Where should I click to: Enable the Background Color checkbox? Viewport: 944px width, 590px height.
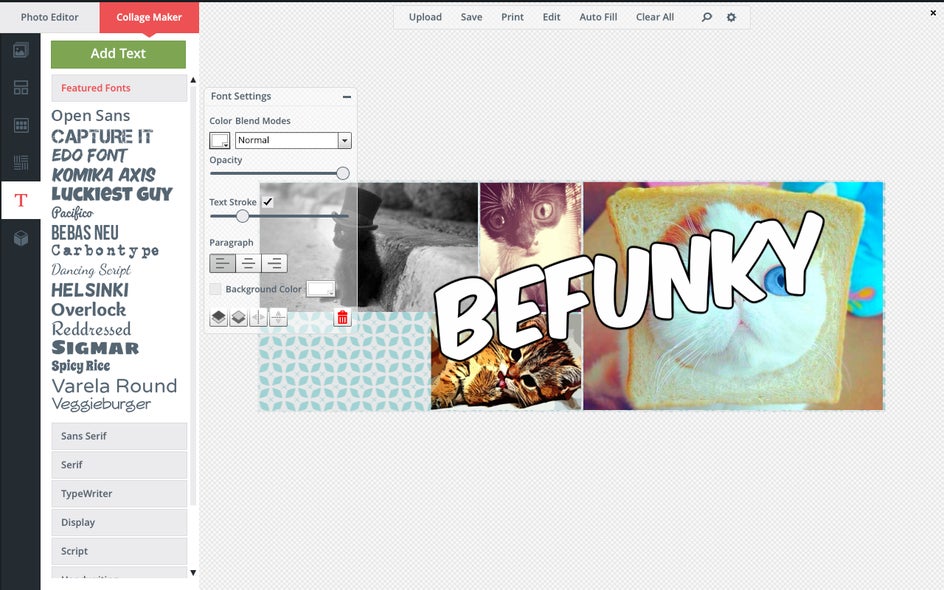[215, 289]
